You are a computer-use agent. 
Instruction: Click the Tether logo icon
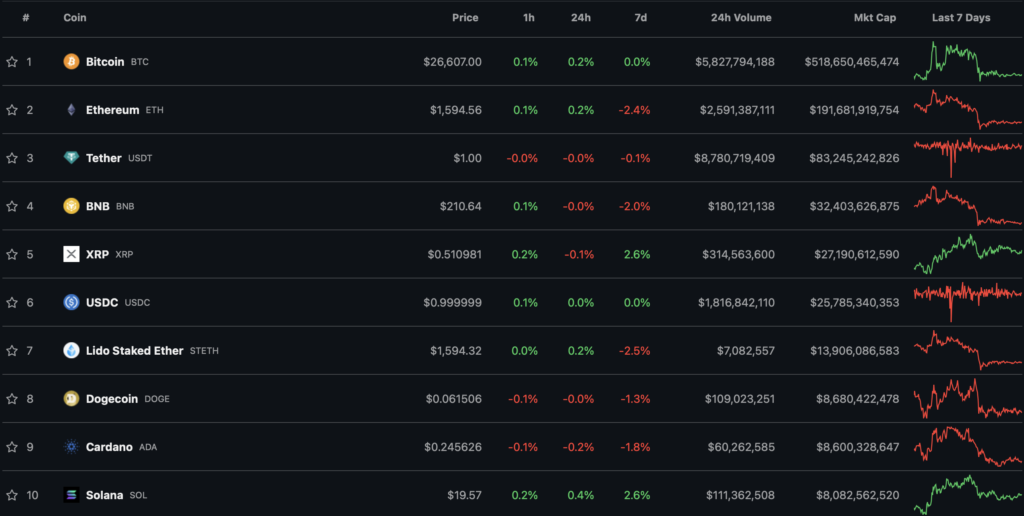(71, 158)
